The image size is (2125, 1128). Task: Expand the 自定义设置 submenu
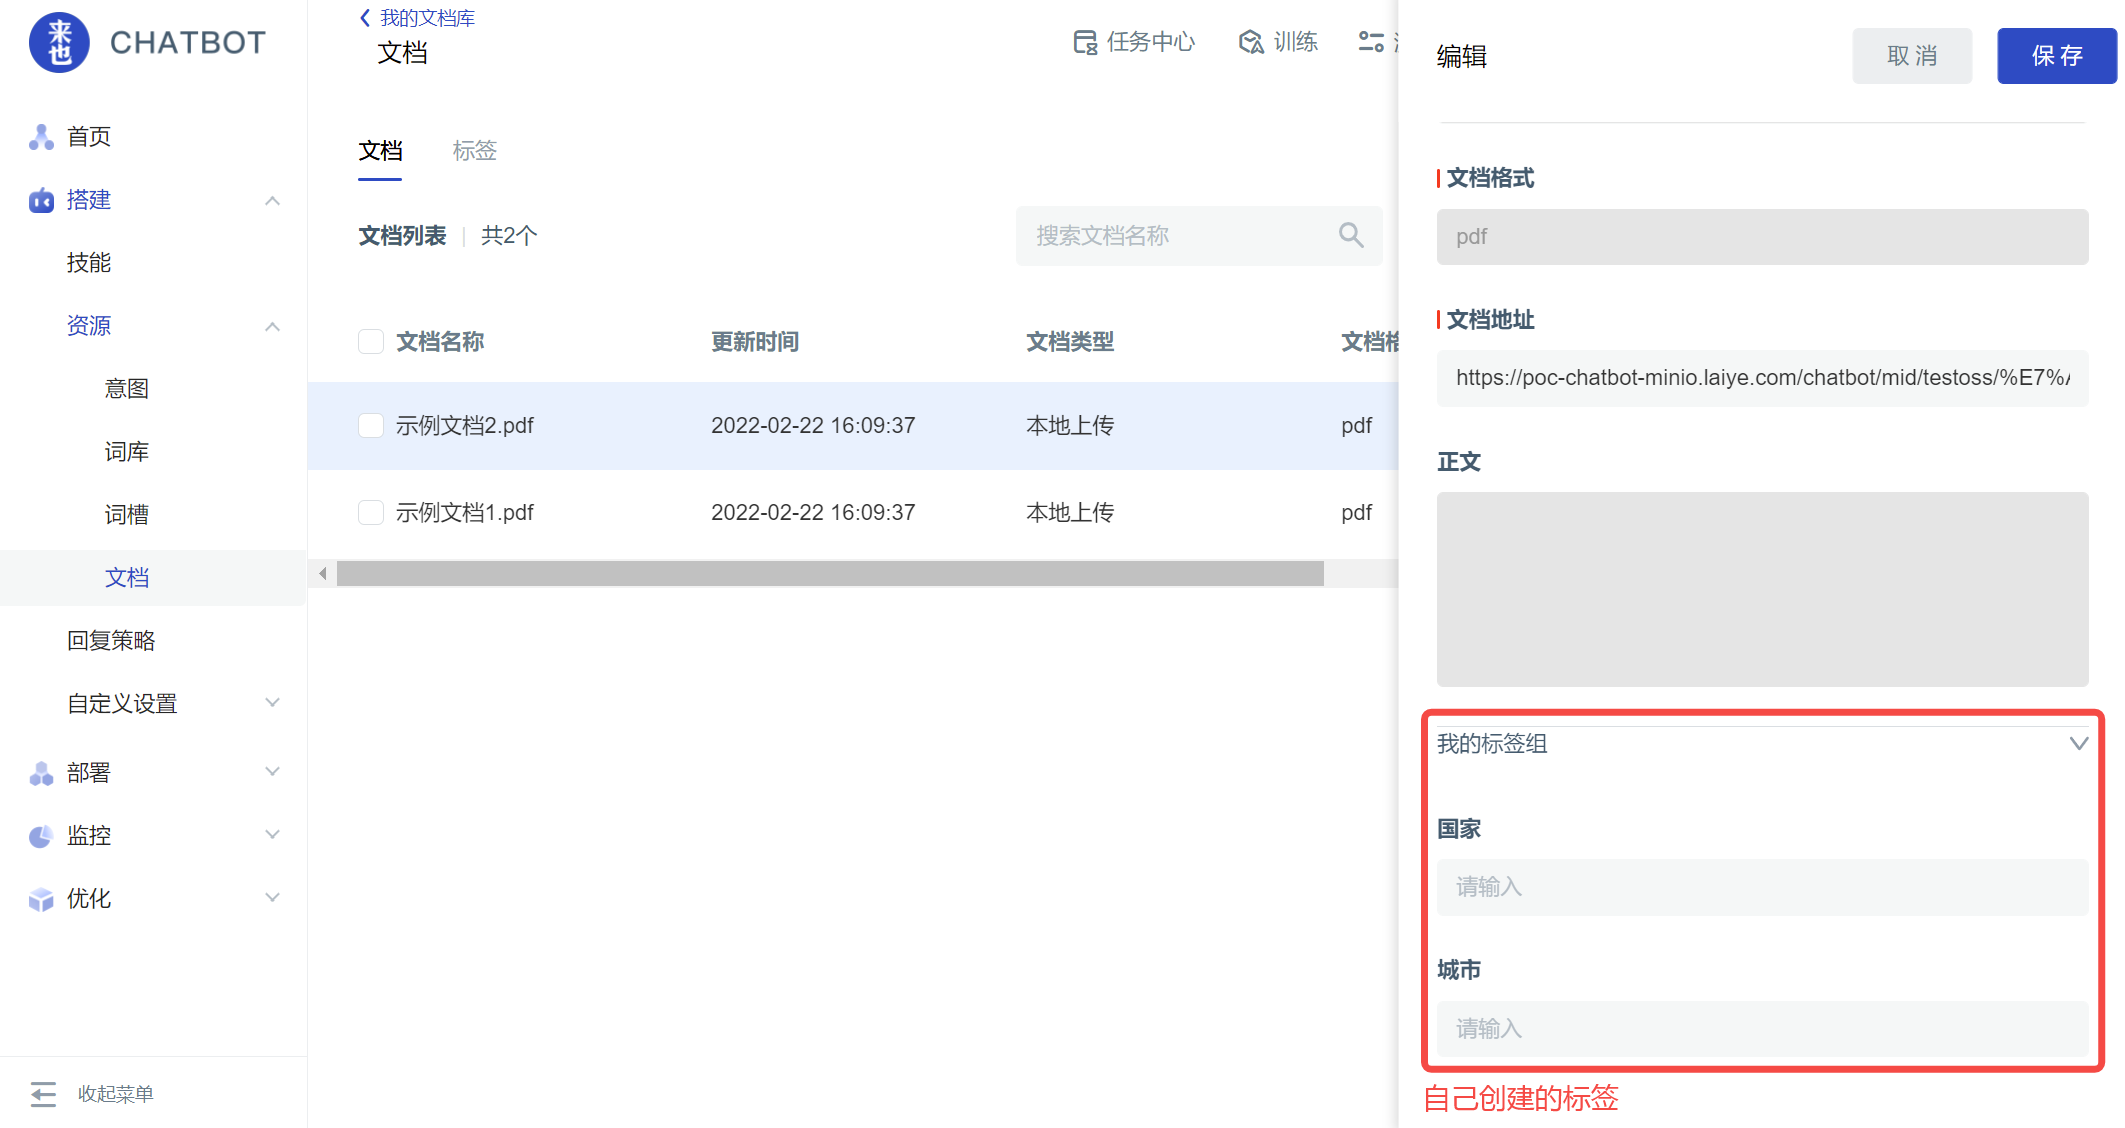tap(272, 703)
